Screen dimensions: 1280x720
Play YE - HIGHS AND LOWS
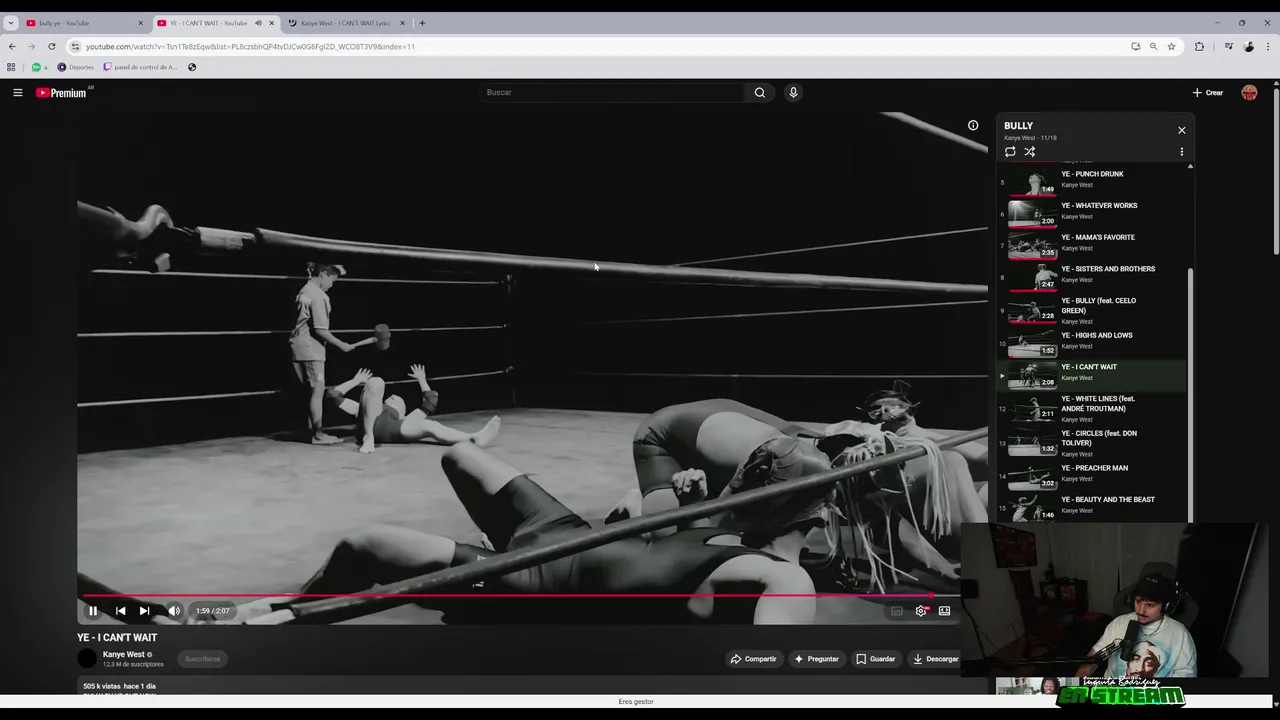click(x=1092, y=342)
